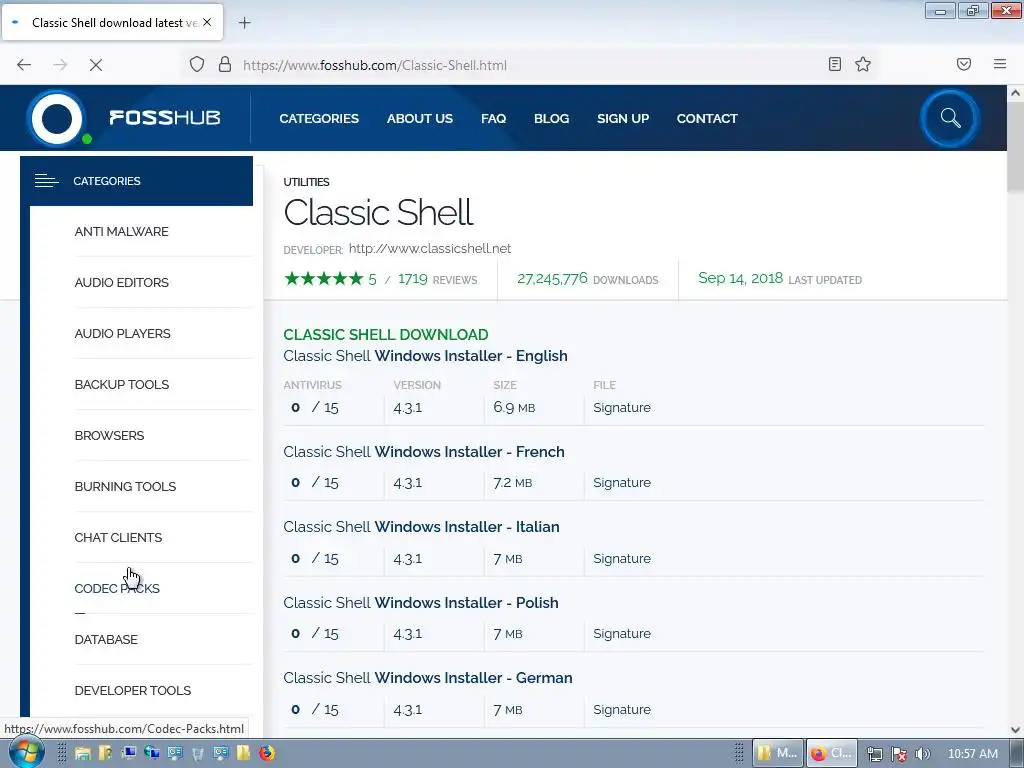
Task: Select Database category
Action: tap(106, 639)
